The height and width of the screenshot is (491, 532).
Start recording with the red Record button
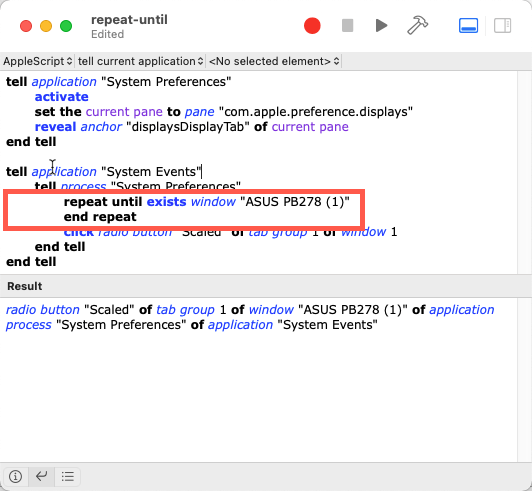tap(312, 26)
